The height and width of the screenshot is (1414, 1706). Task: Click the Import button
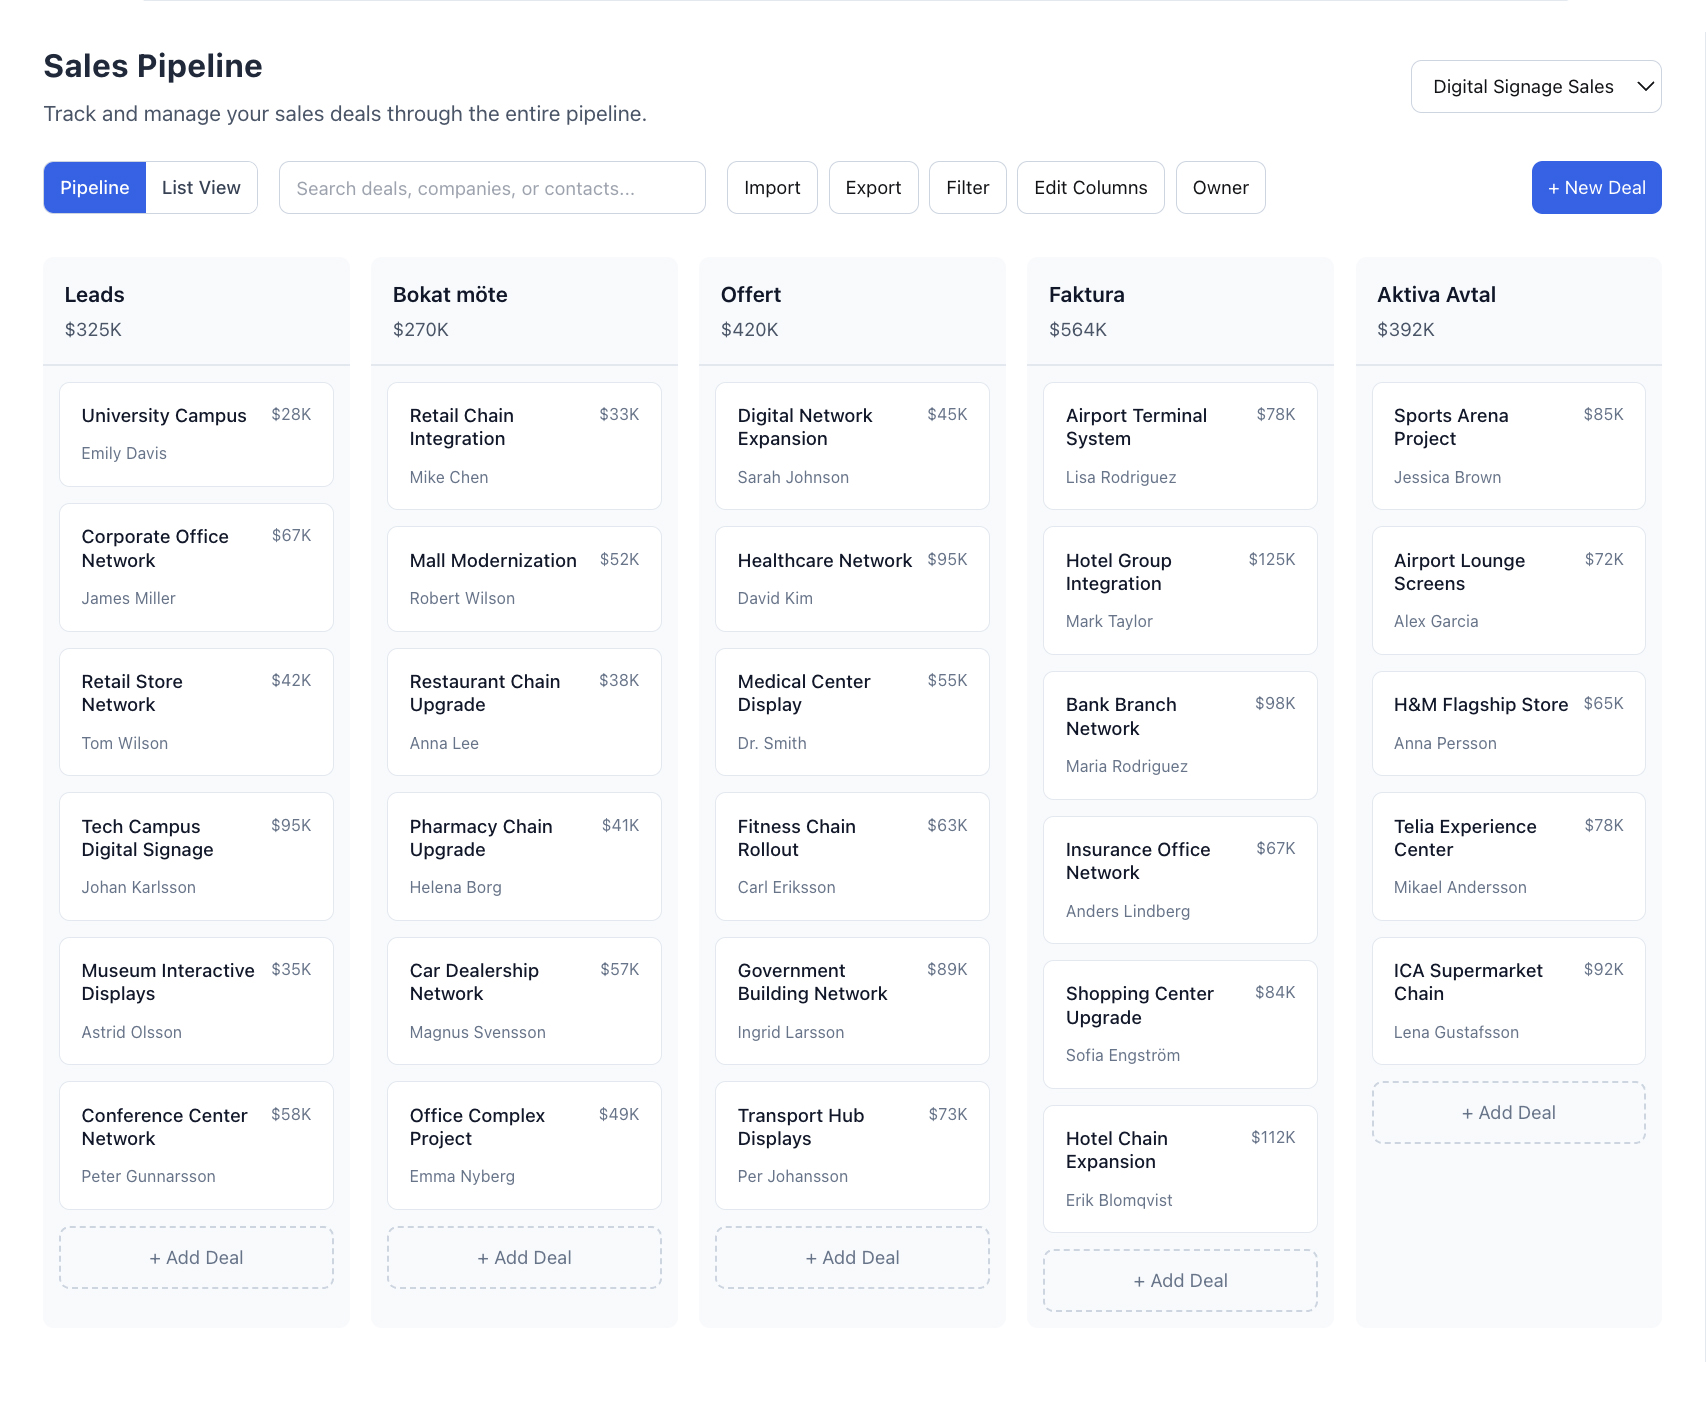pos(771,187)
